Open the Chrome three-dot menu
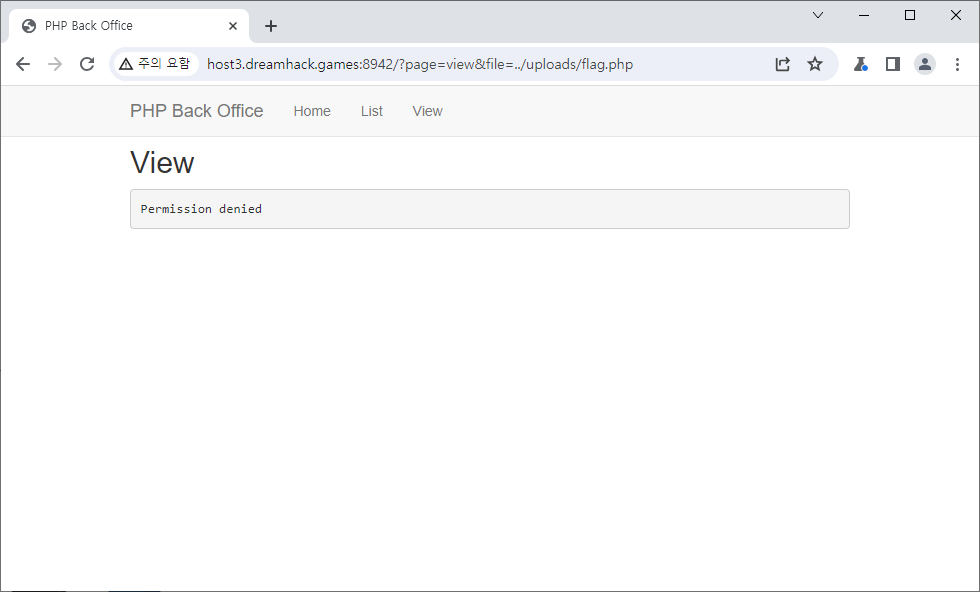 coord(957,64)
